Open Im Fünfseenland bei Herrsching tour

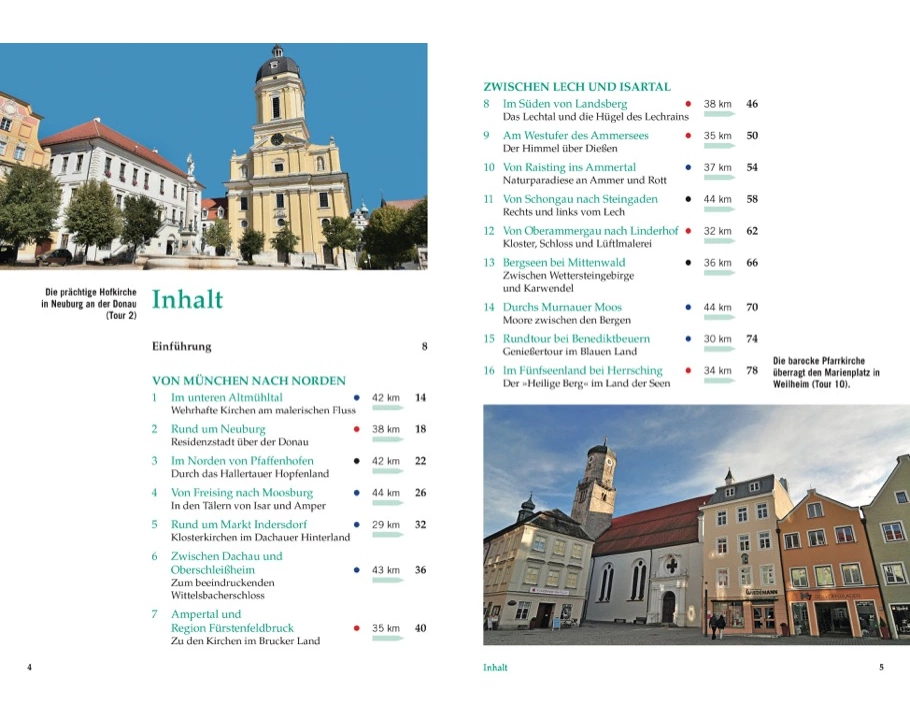[582, 370]
